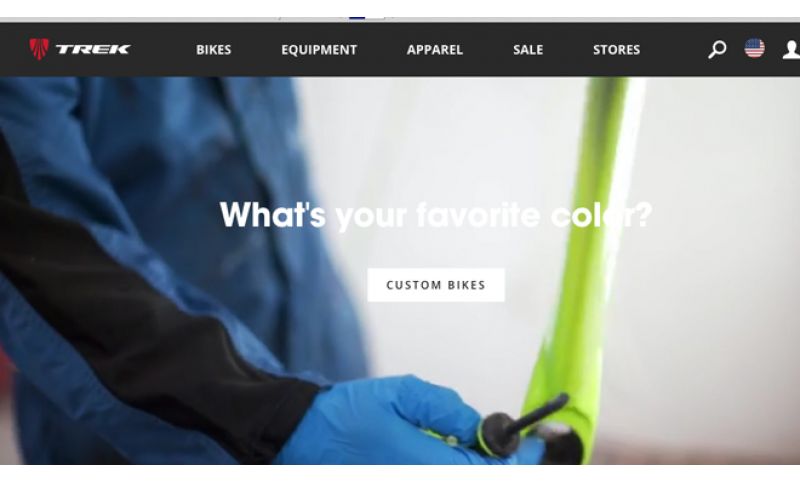Click the red Trek shield logo
Image resolution: width=800 pixels, height=484 pixels.
(39, 49)
